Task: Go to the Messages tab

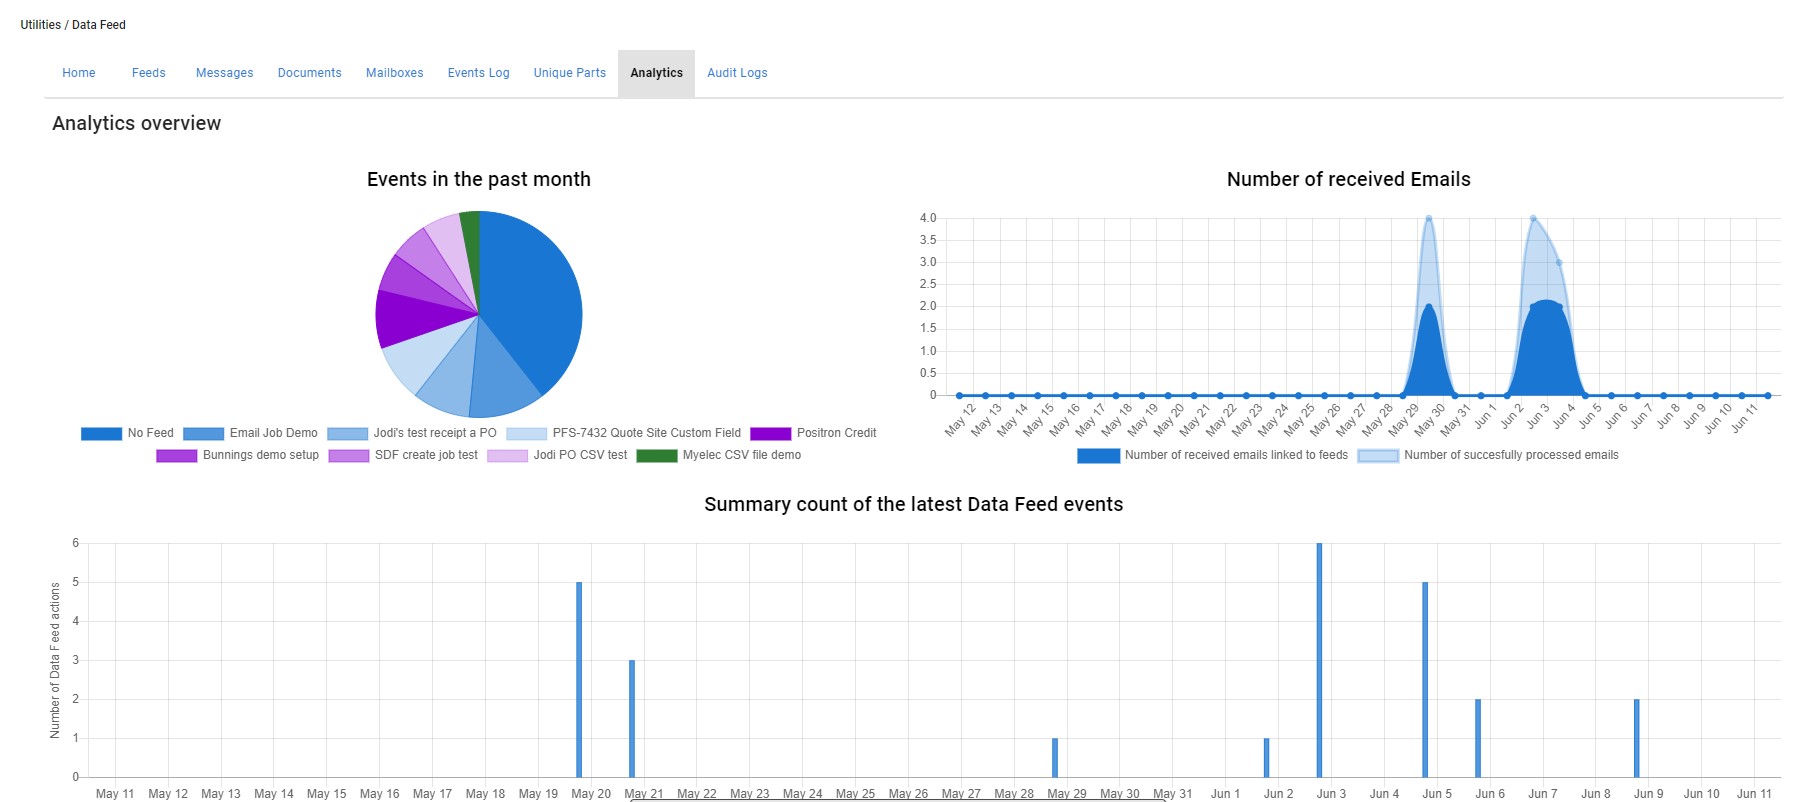Action: [224, 73]
